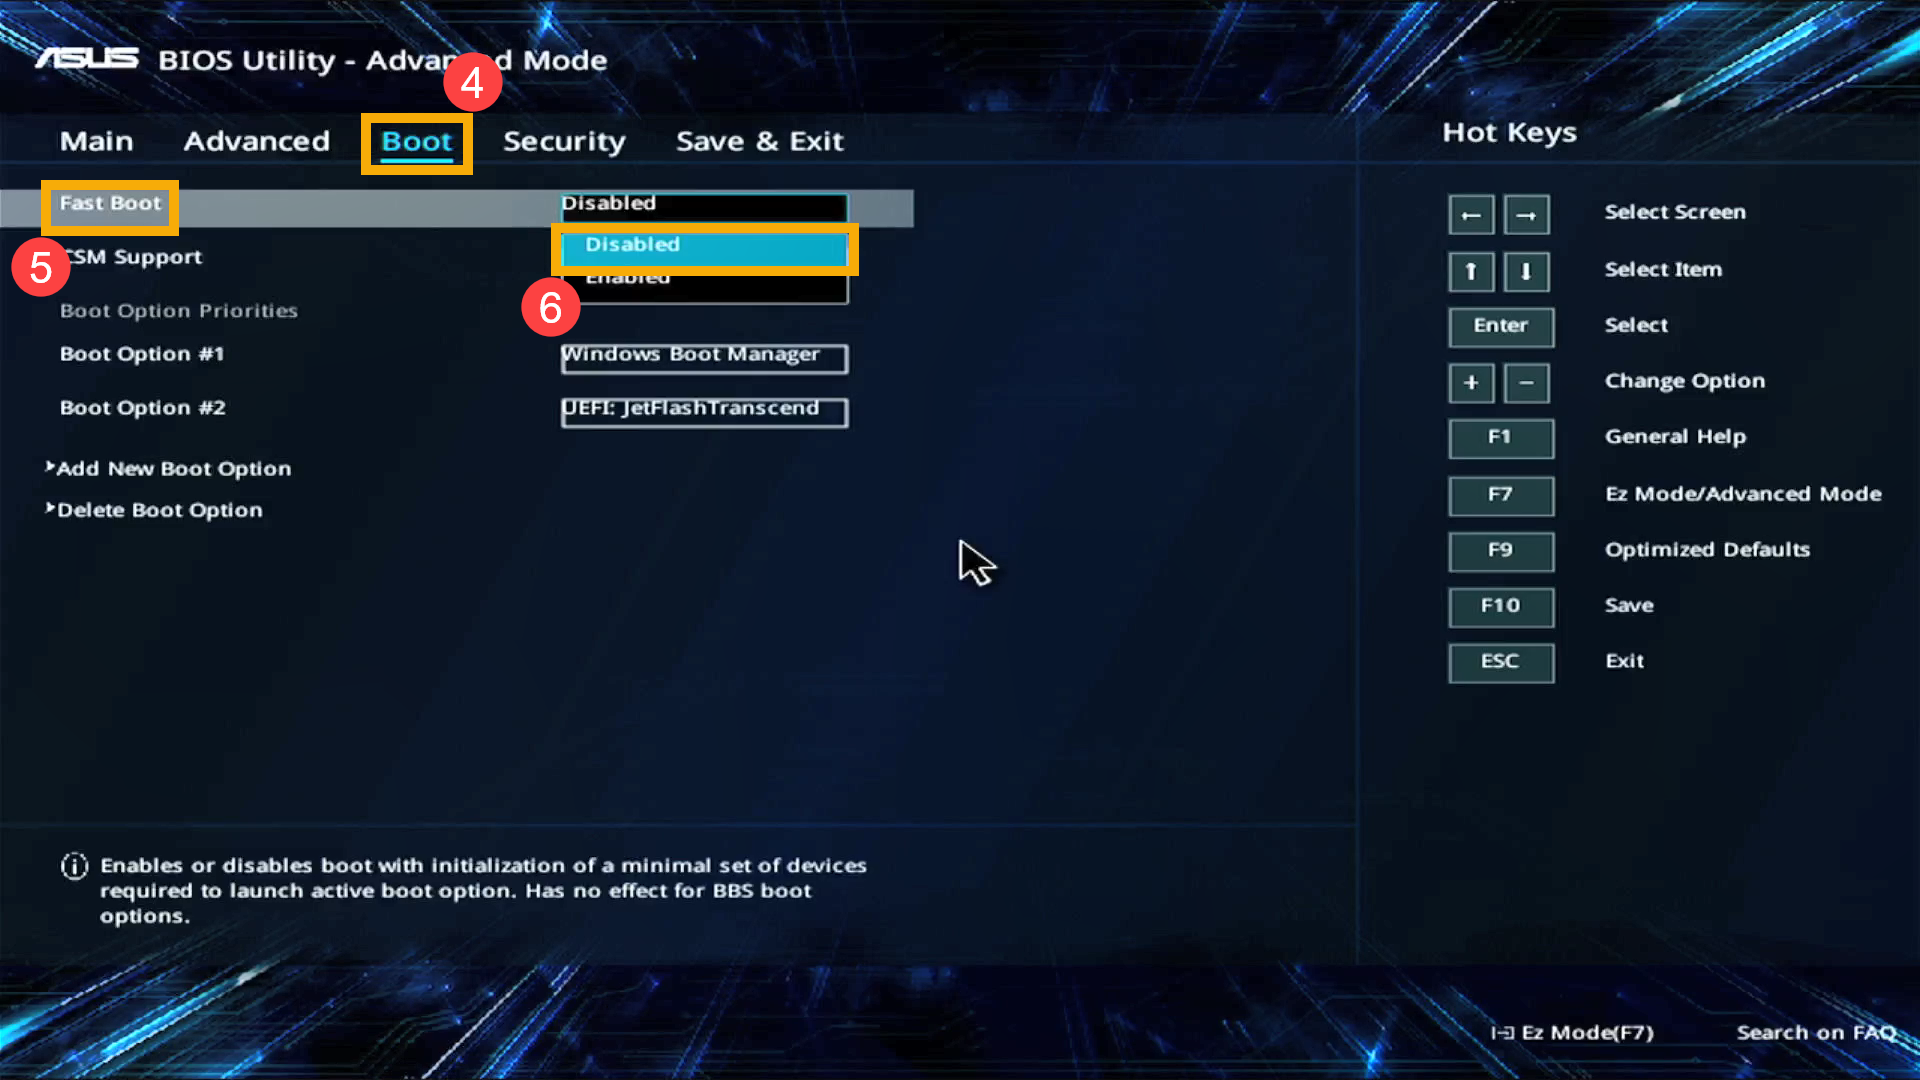Select the Main tab

[95, 140]
